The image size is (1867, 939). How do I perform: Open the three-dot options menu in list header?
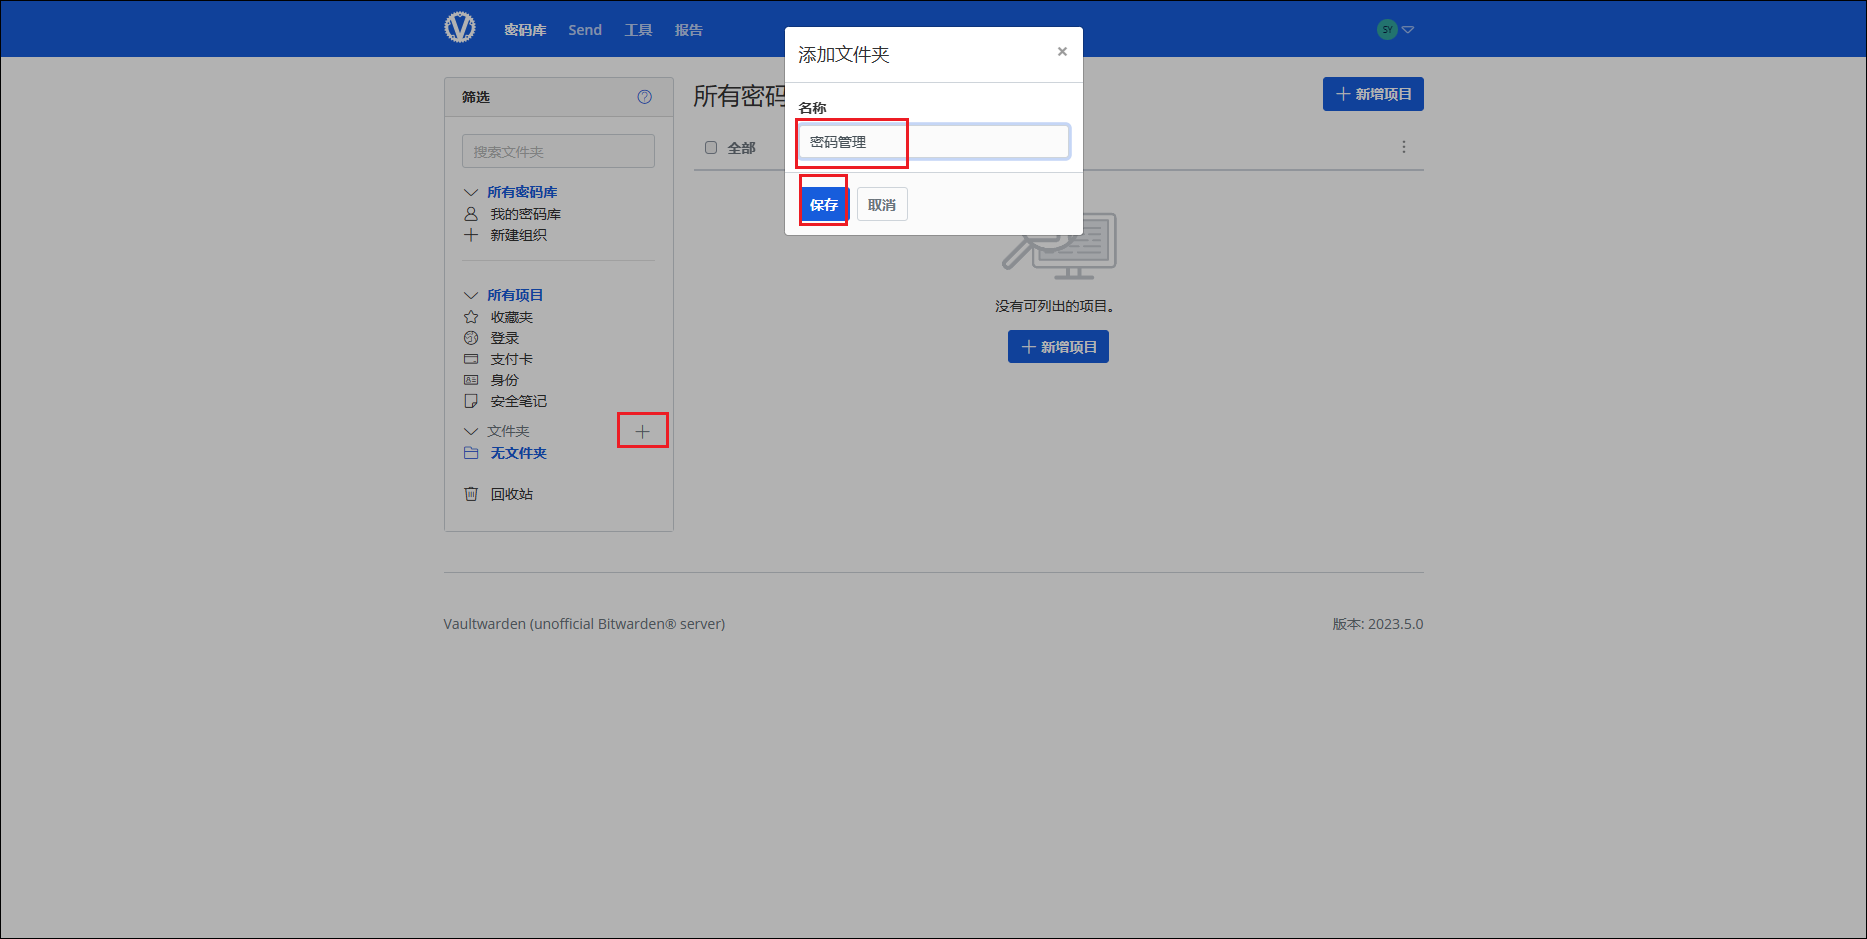tap(1403, 147)
